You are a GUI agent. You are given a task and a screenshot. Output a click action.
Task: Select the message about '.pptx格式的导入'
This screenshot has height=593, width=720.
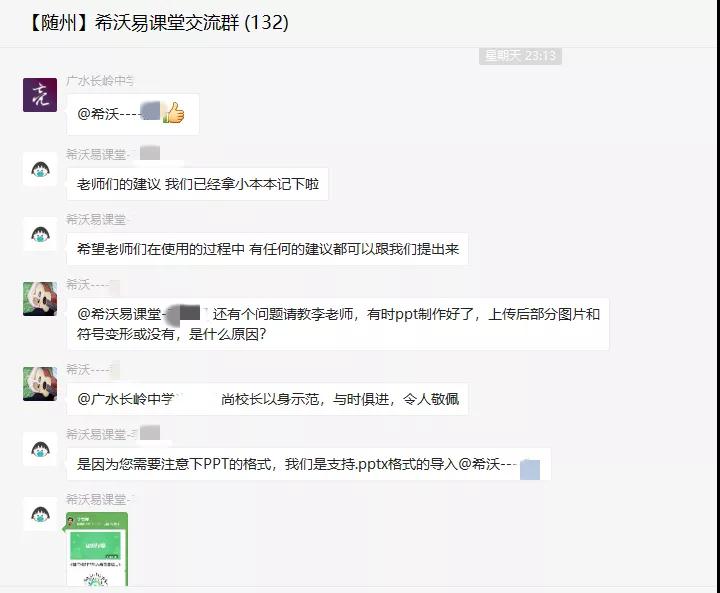[x=309, y=464]
